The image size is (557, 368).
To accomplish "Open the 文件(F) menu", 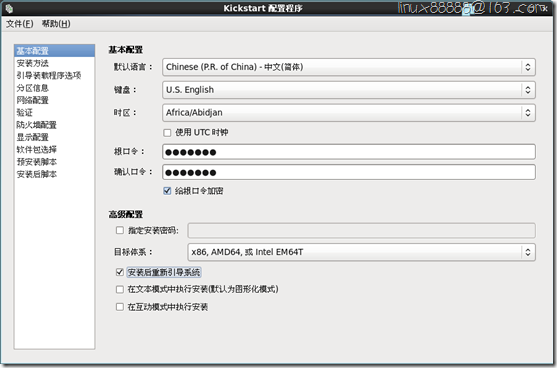I will (x=20, y=24).
